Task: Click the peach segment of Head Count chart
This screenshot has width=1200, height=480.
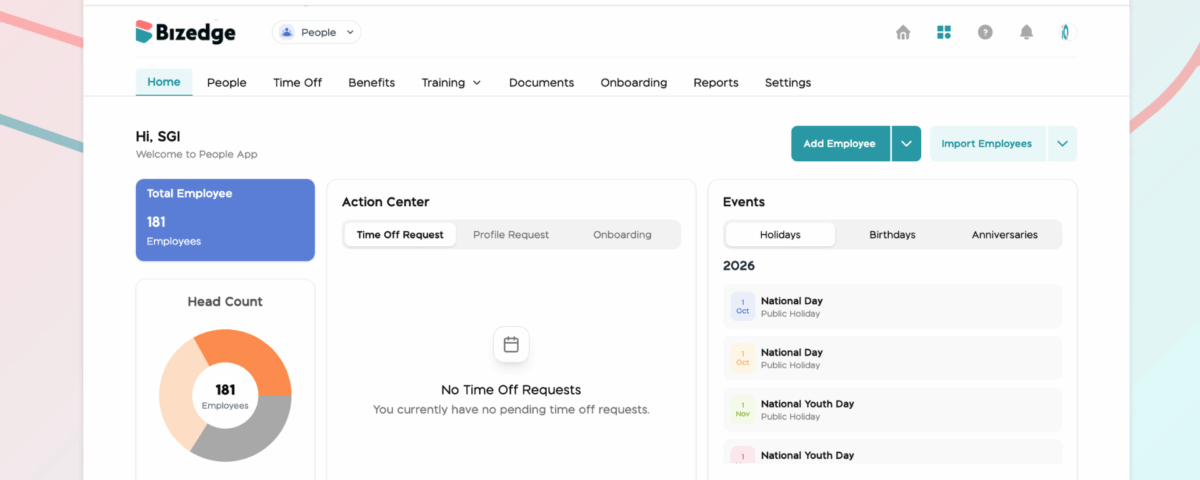Action: tap(175, 394)
